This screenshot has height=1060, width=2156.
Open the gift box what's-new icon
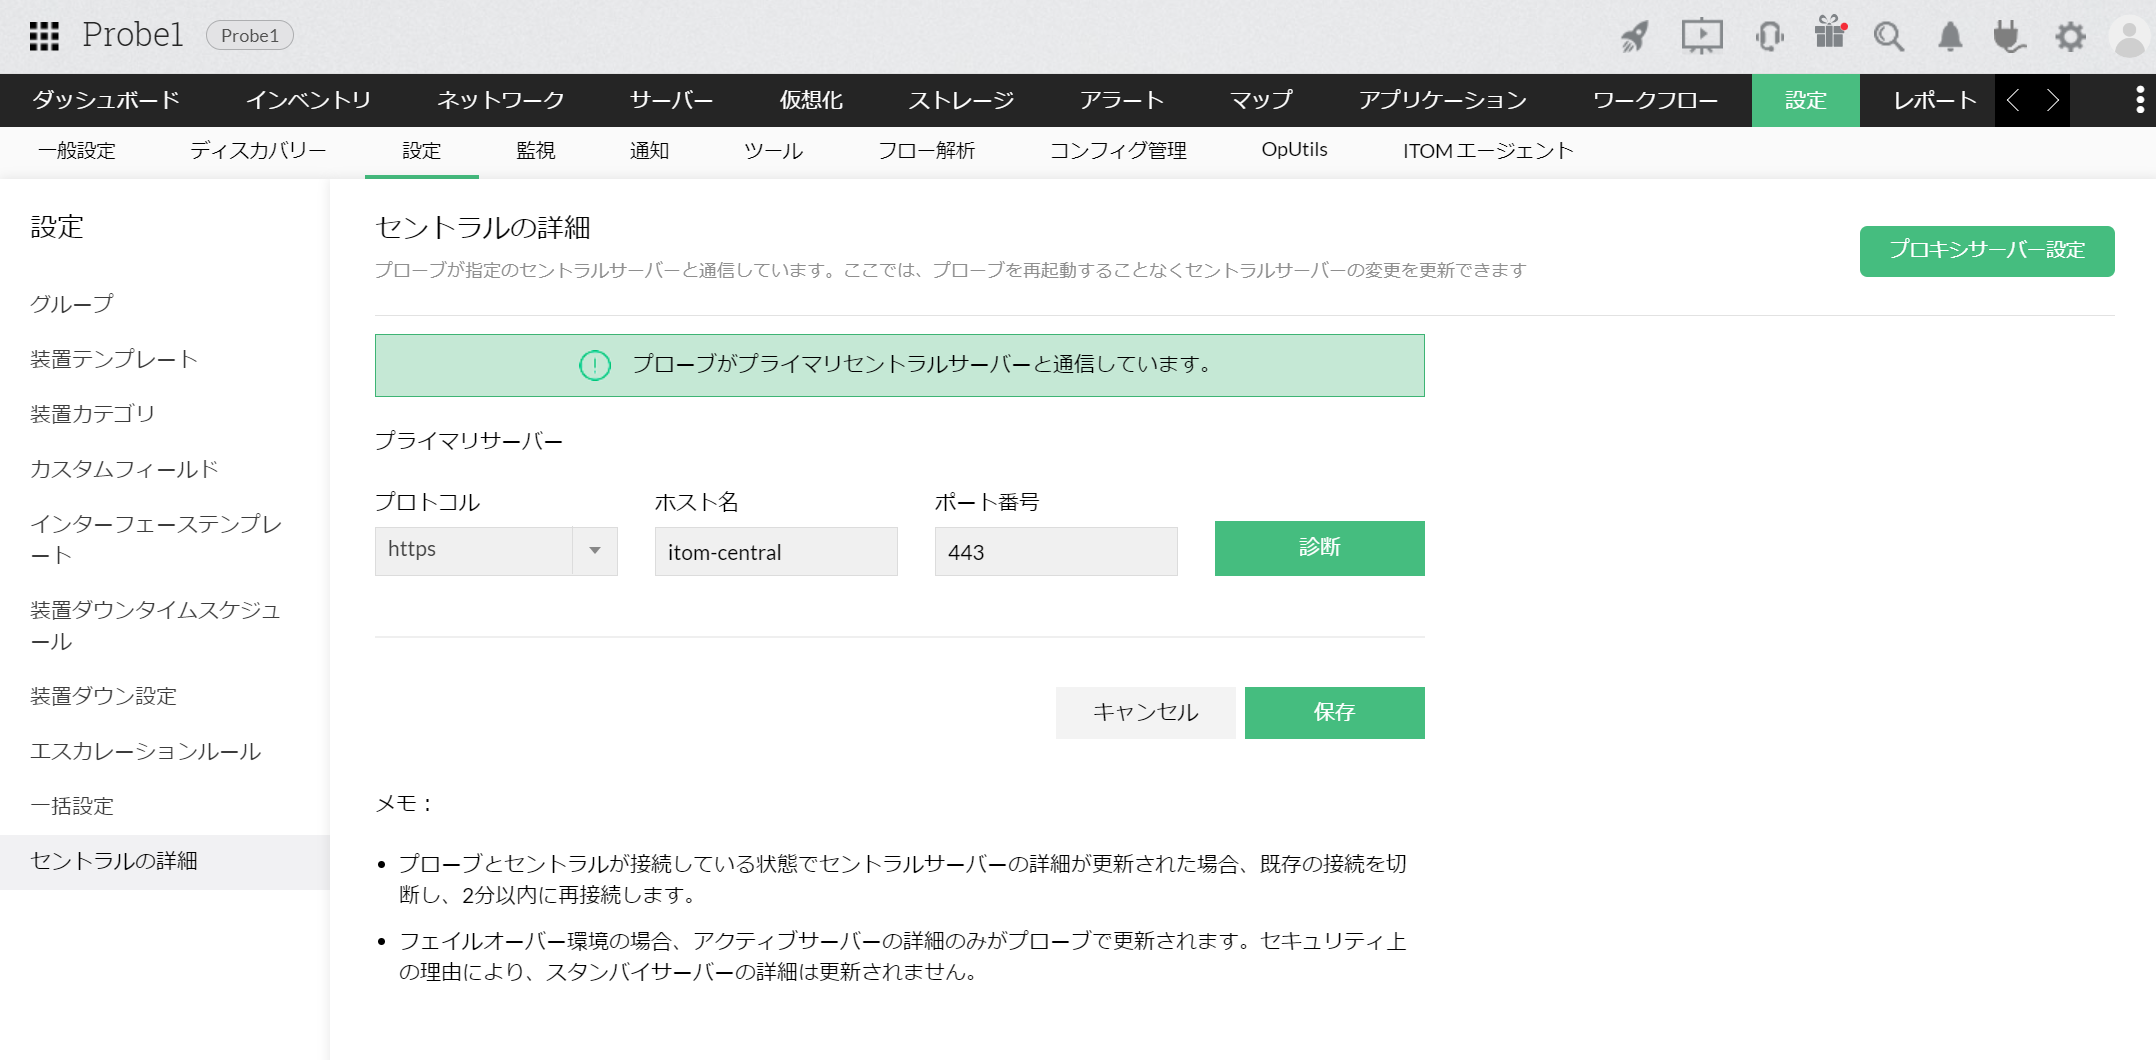1829,34
